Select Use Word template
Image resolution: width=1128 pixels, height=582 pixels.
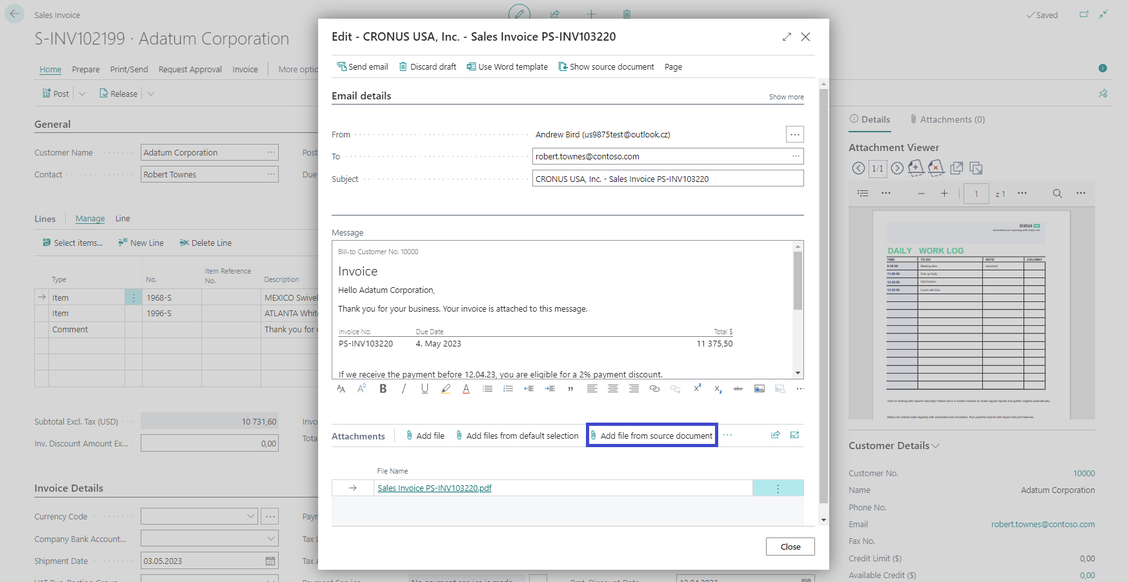click(x=507, y=67)
